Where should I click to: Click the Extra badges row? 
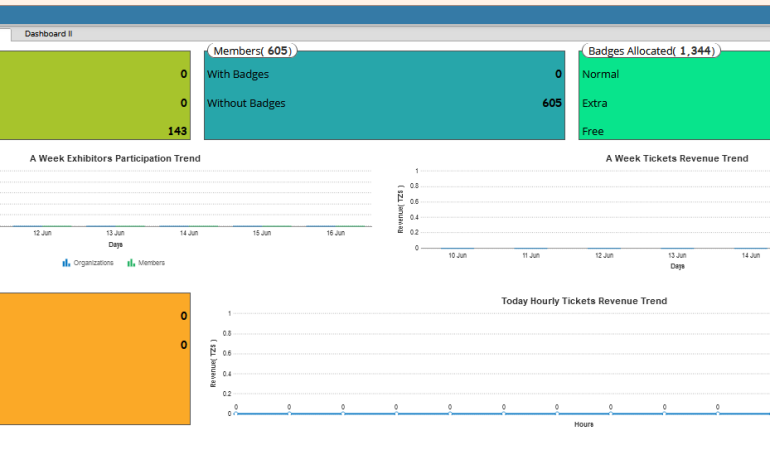596,103
